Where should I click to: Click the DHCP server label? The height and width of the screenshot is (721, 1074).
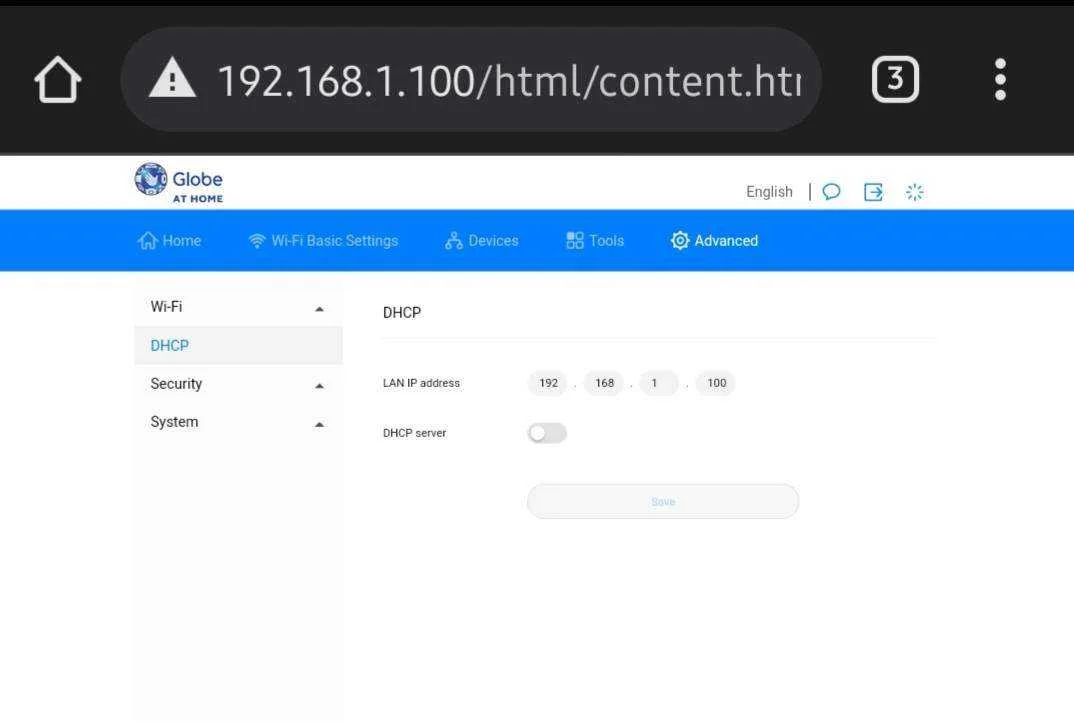414,433
